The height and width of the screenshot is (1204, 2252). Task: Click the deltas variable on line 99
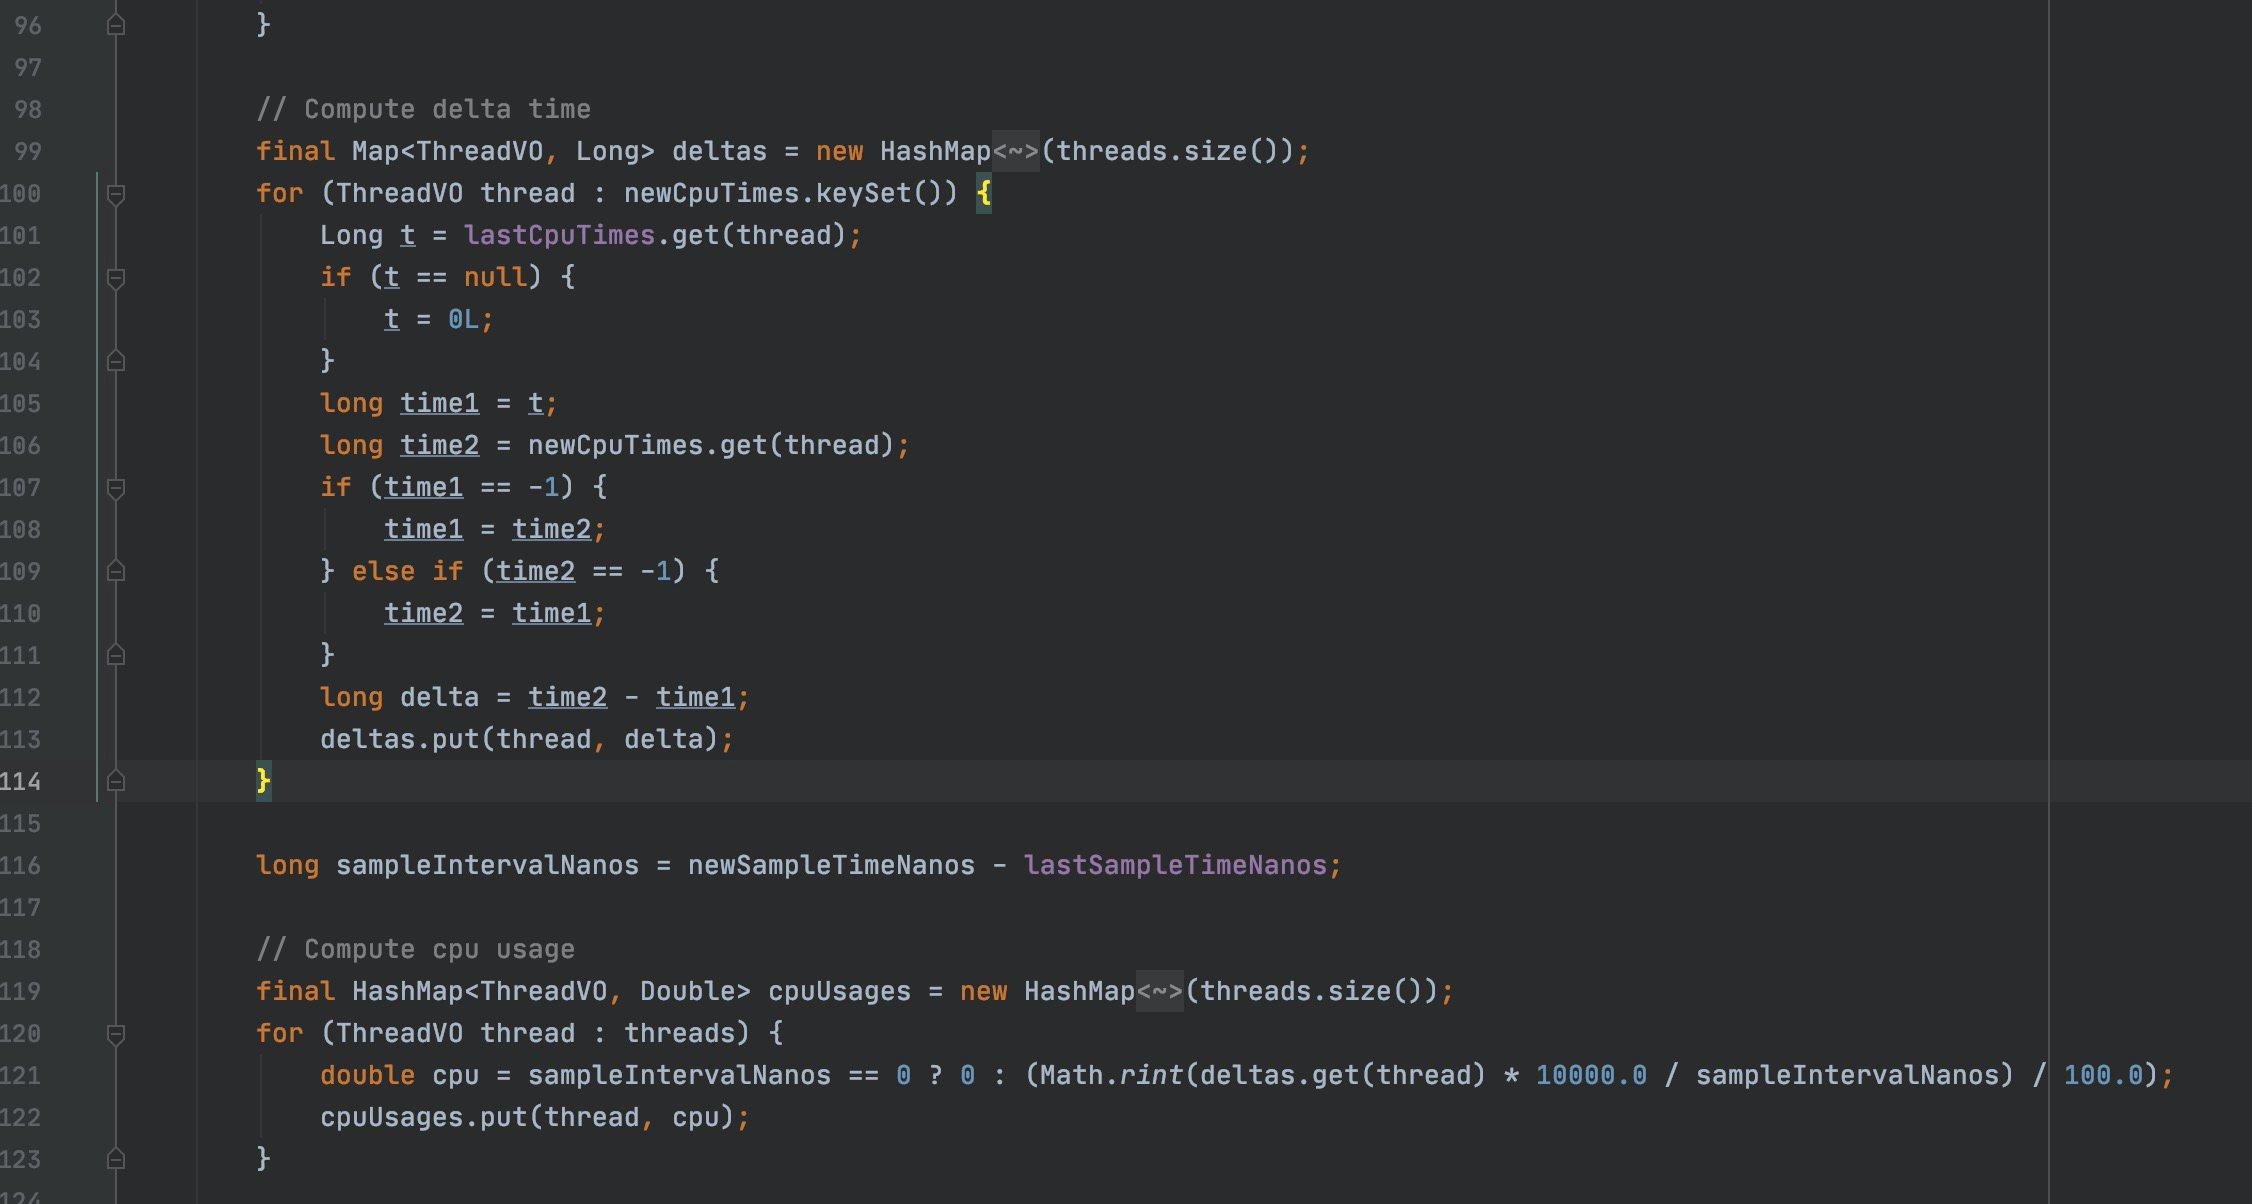pos(719,152)
